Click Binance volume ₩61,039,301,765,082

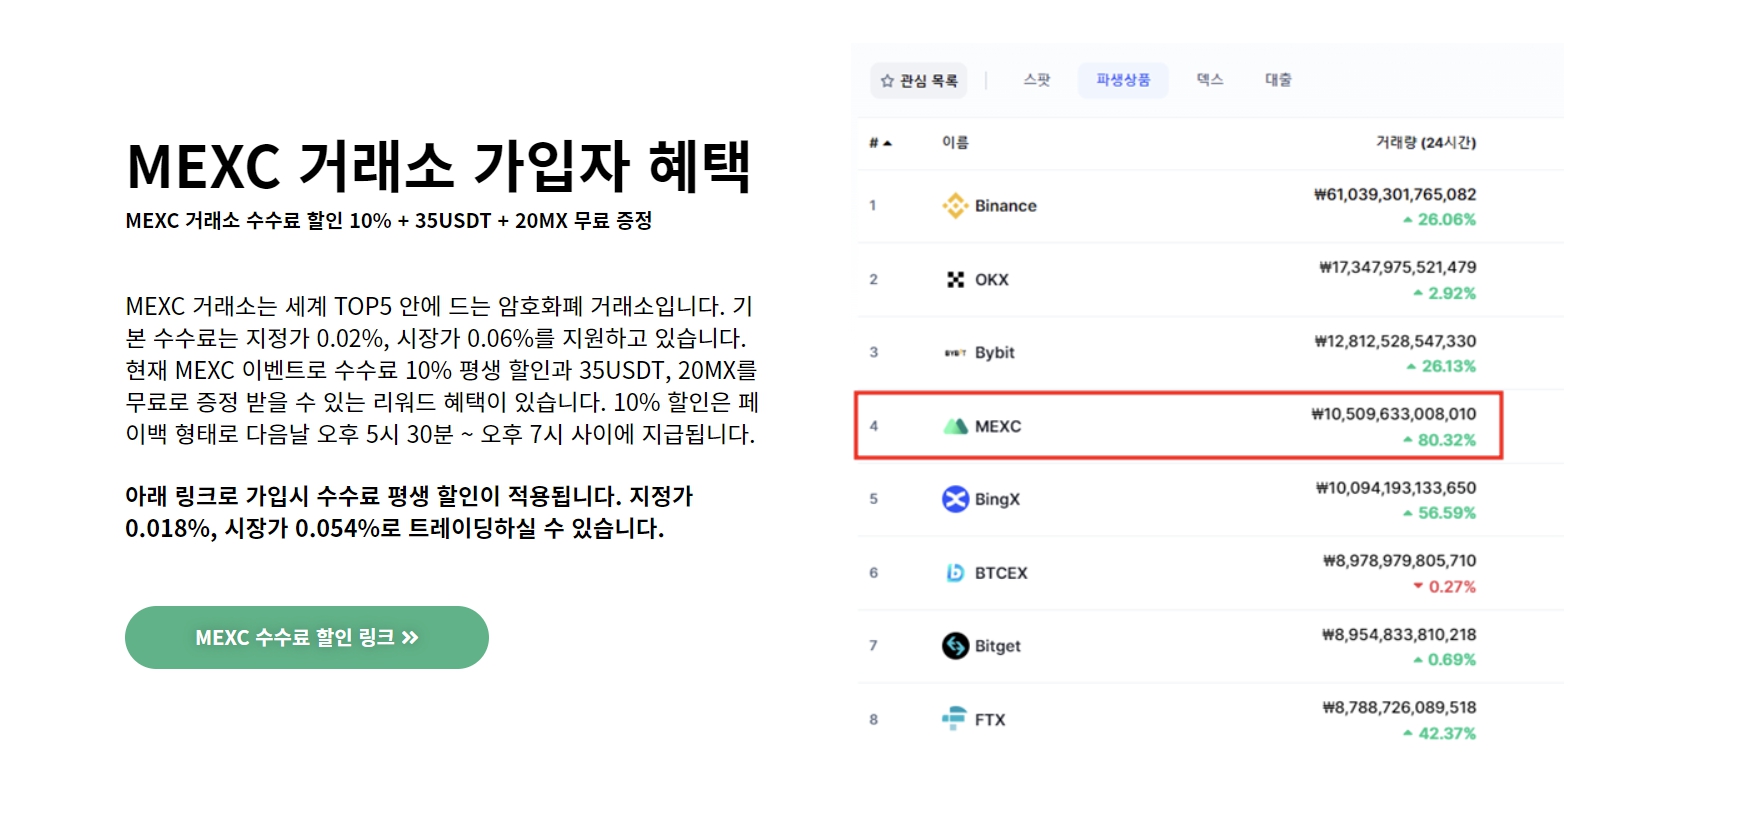pos(1395,194)
